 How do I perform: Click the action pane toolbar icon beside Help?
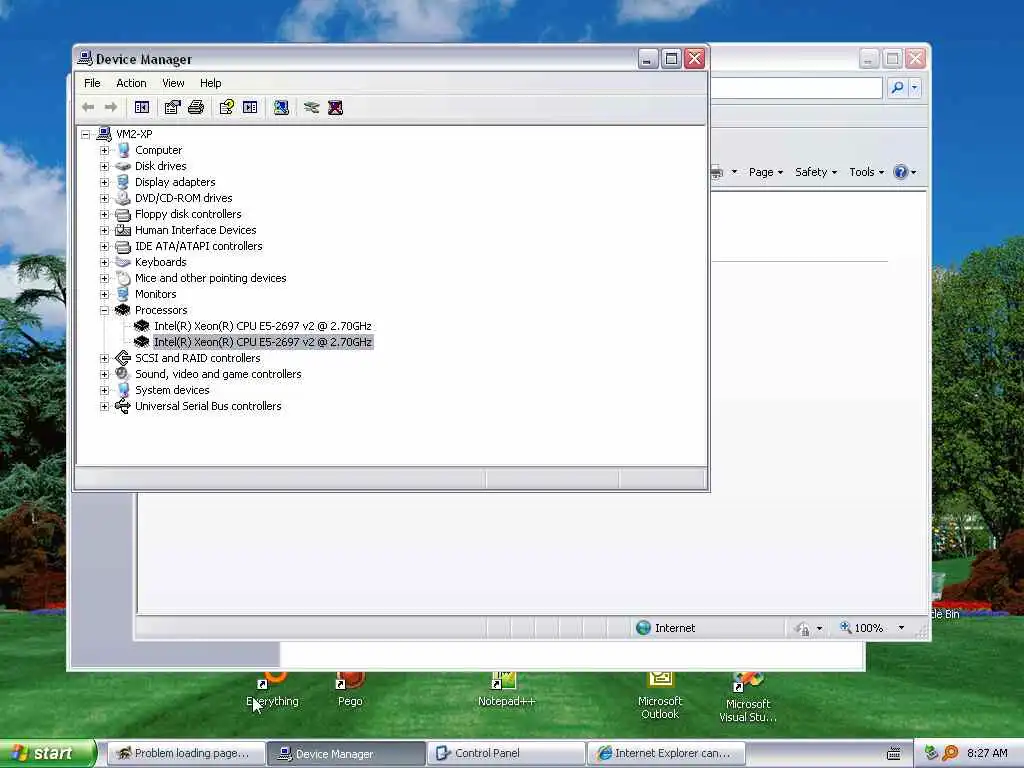coord(250,107)
